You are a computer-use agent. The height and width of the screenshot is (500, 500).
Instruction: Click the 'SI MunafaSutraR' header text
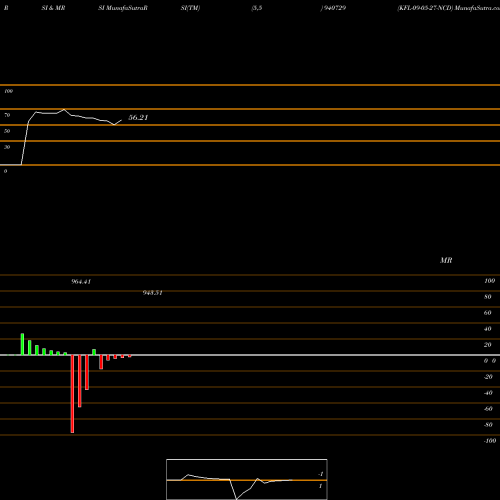click(123, 8)
